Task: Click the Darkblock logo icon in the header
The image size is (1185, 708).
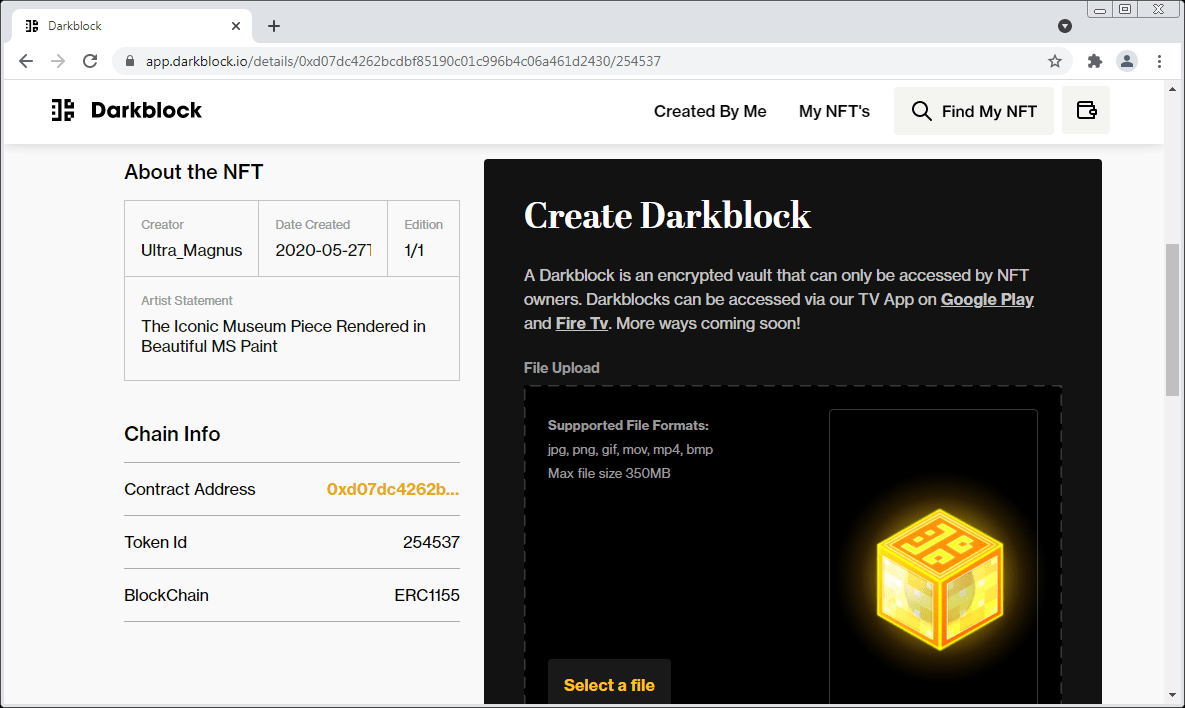Action: click(x=63, y=110)
